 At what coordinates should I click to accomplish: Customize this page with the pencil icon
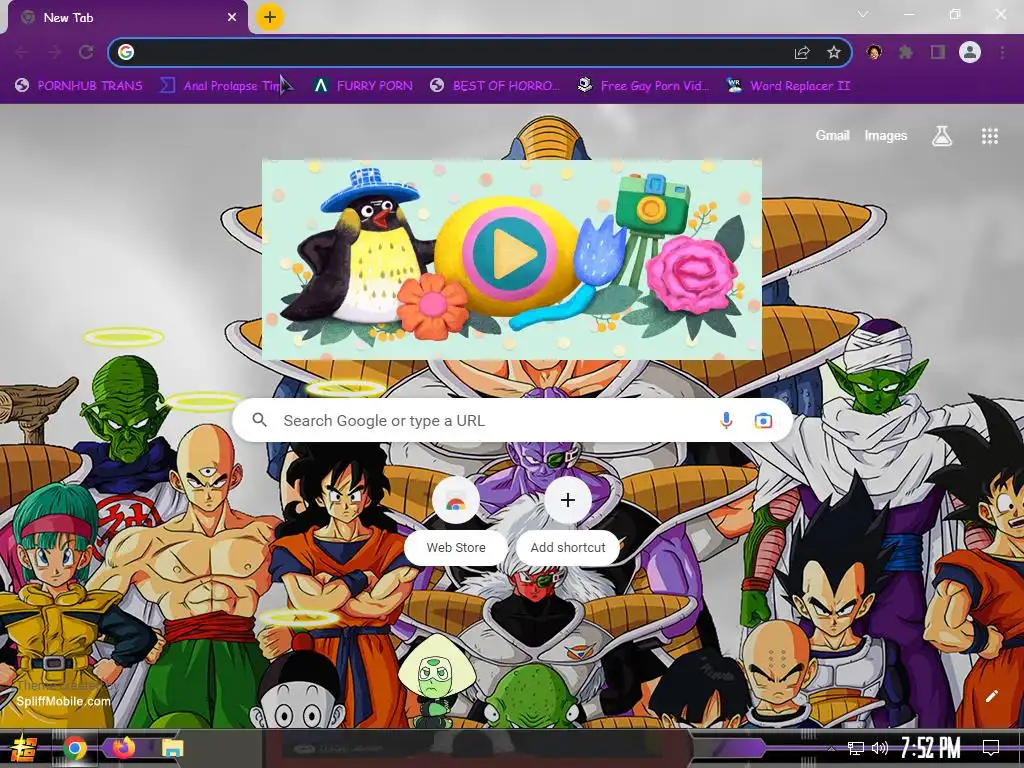[x=991, y=696]
